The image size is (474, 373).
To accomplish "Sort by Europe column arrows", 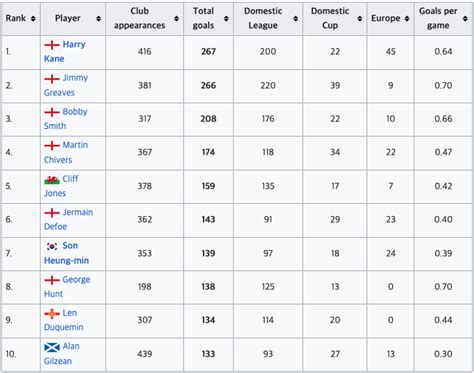I will [x=407, y=19].
